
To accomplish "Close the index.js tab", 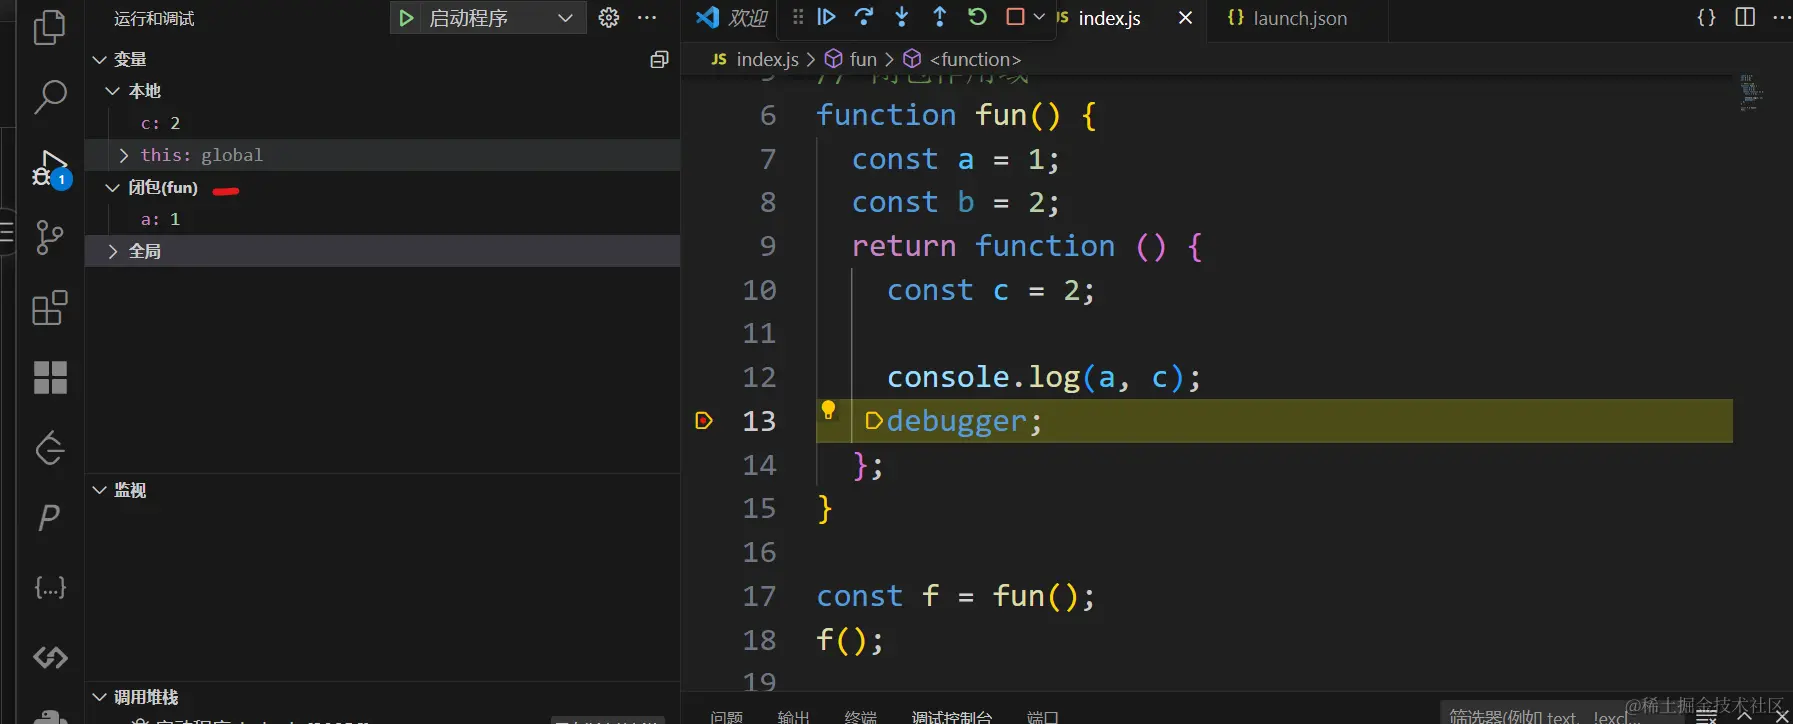I will (1185, 18).
